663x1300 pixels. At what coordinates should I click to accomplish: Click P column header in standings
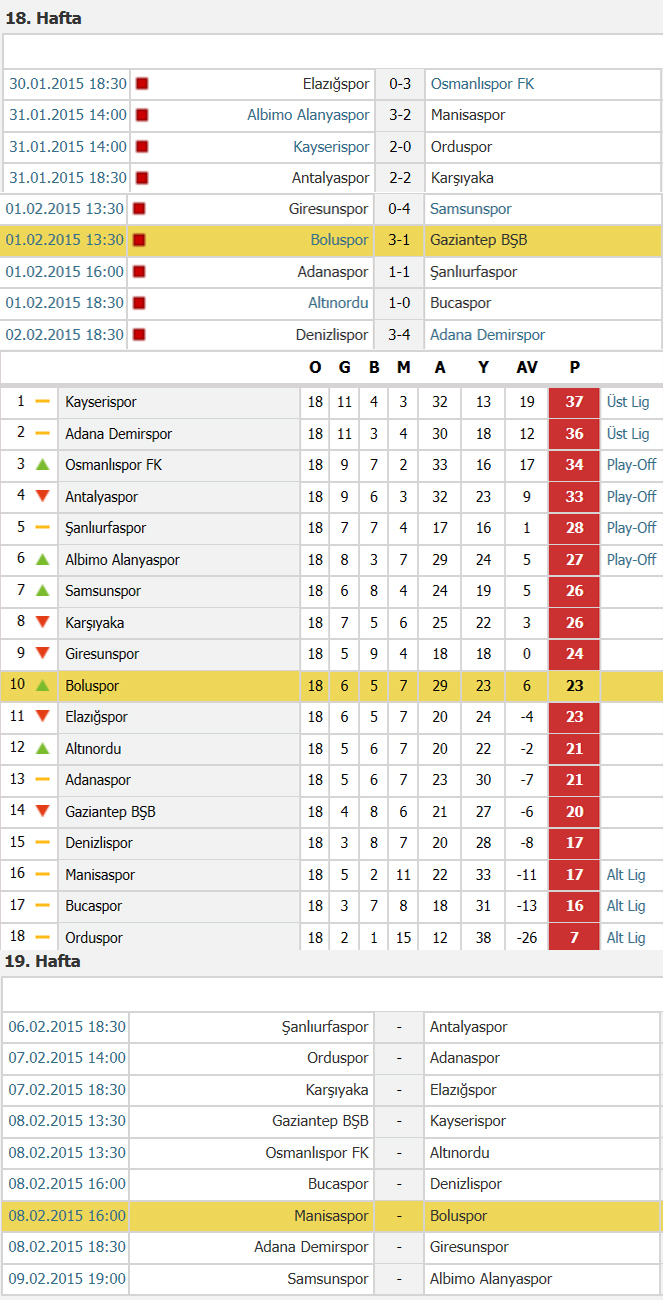[x=574, y=368]
